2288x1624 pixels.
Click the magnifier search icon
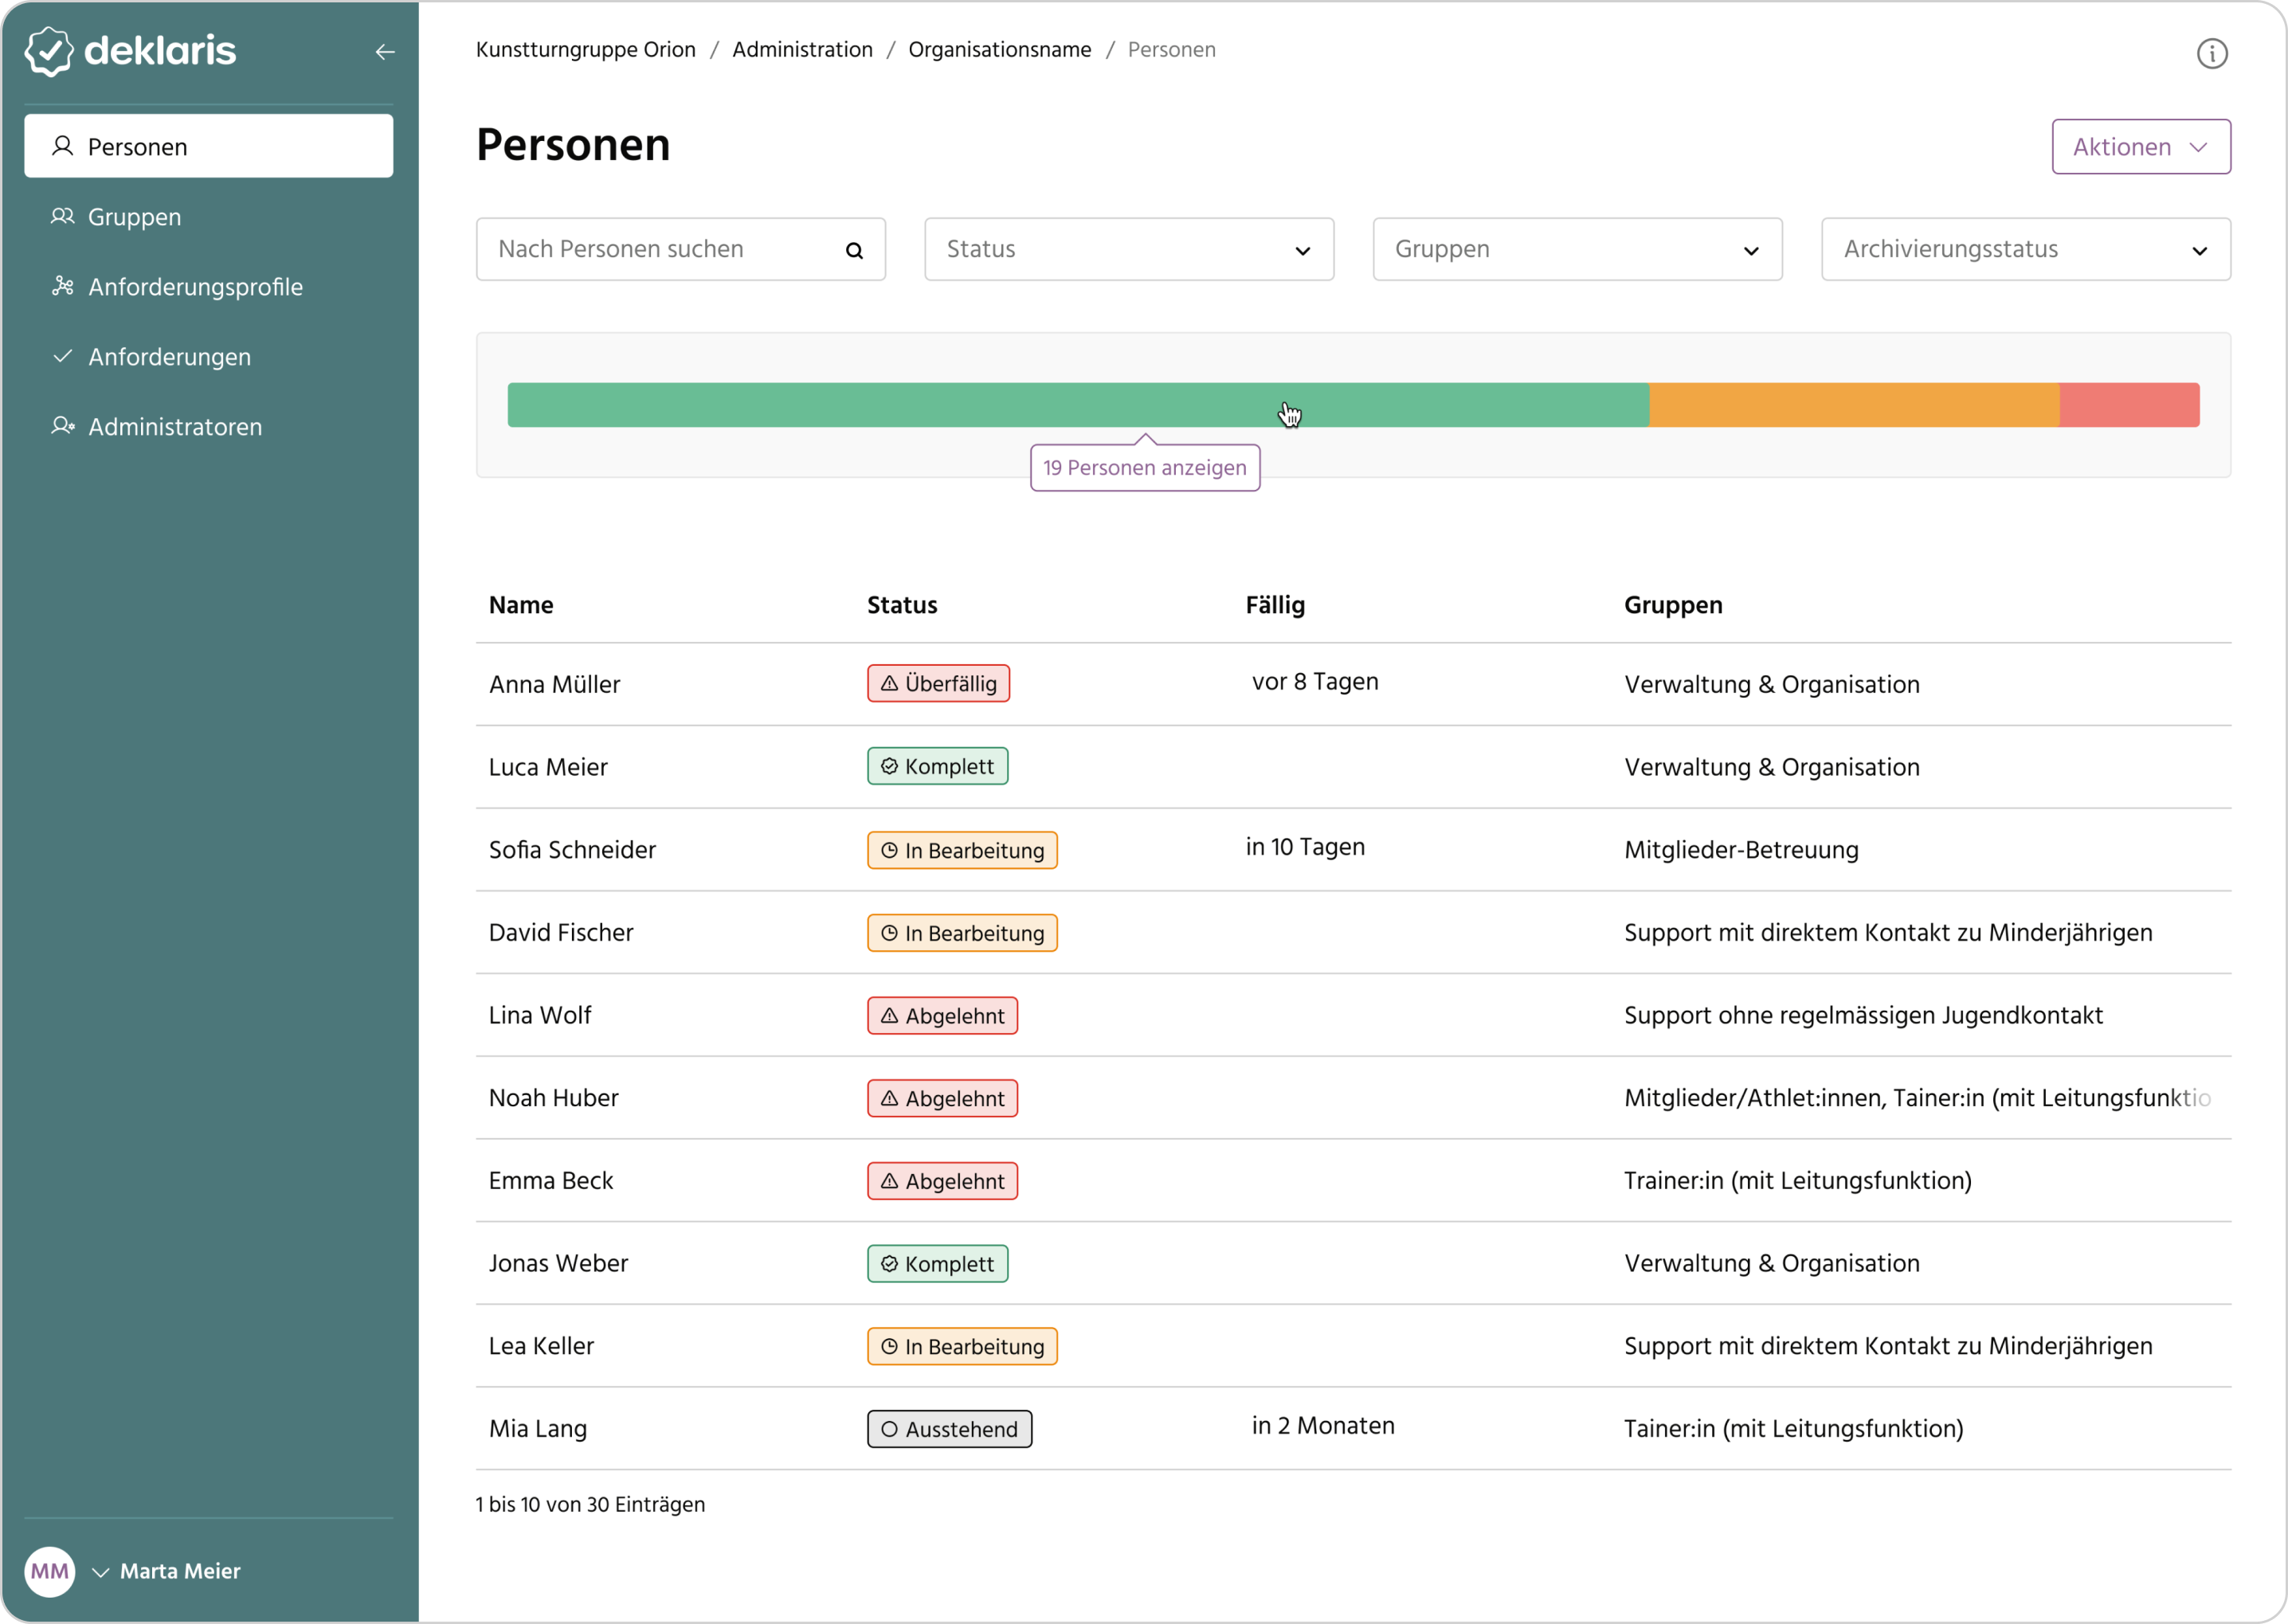854,250
